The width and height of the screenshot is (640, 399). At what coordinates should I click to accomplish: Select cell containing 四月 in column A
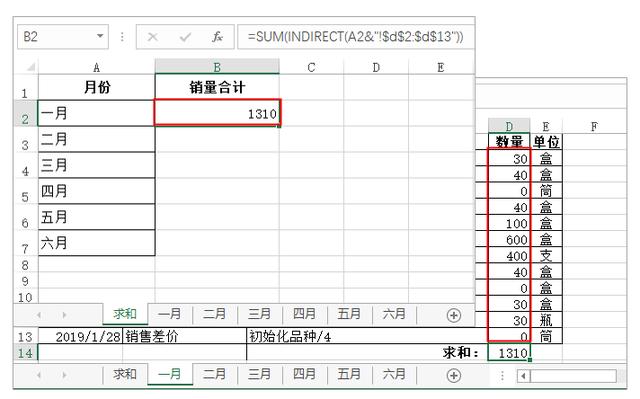pos(96,191)
